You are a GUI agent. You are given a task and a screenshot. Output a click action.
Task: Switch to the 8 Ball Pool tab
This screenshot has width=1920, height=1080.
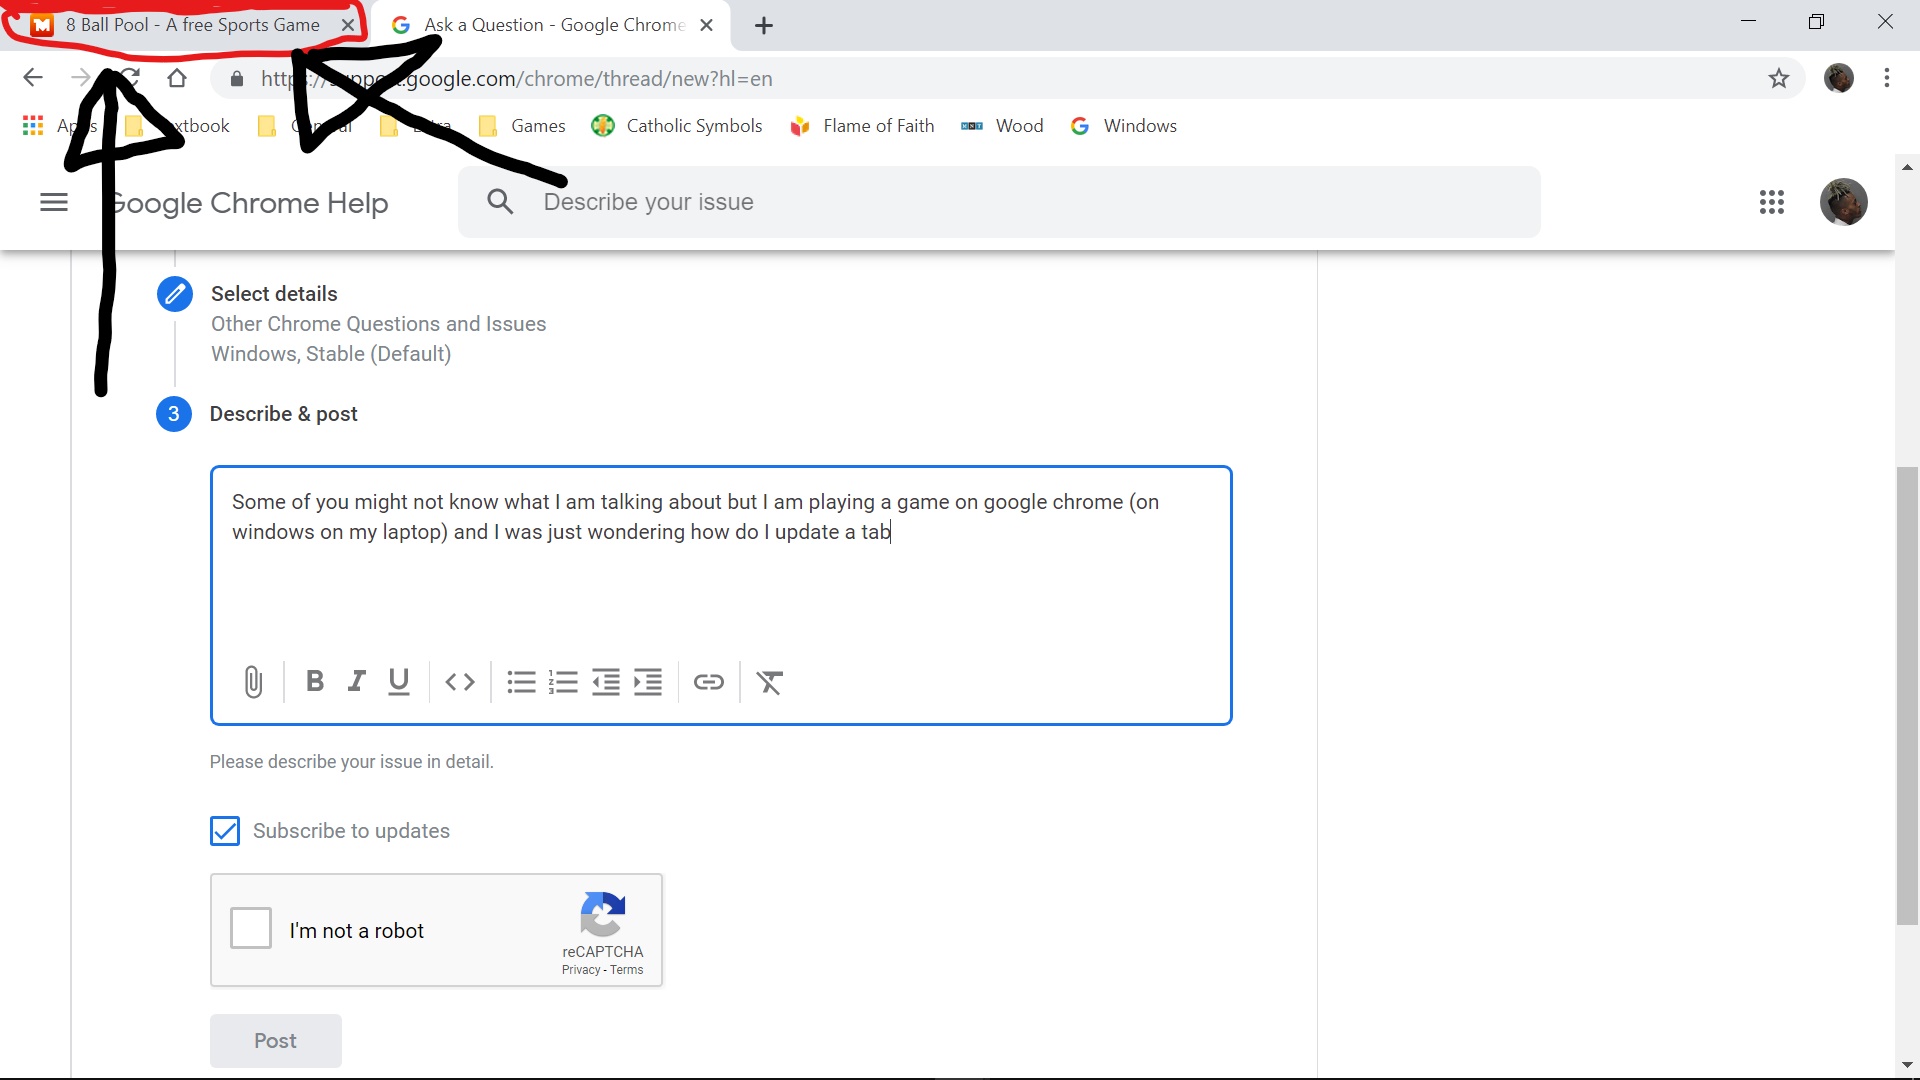click(x=193, y=24)
